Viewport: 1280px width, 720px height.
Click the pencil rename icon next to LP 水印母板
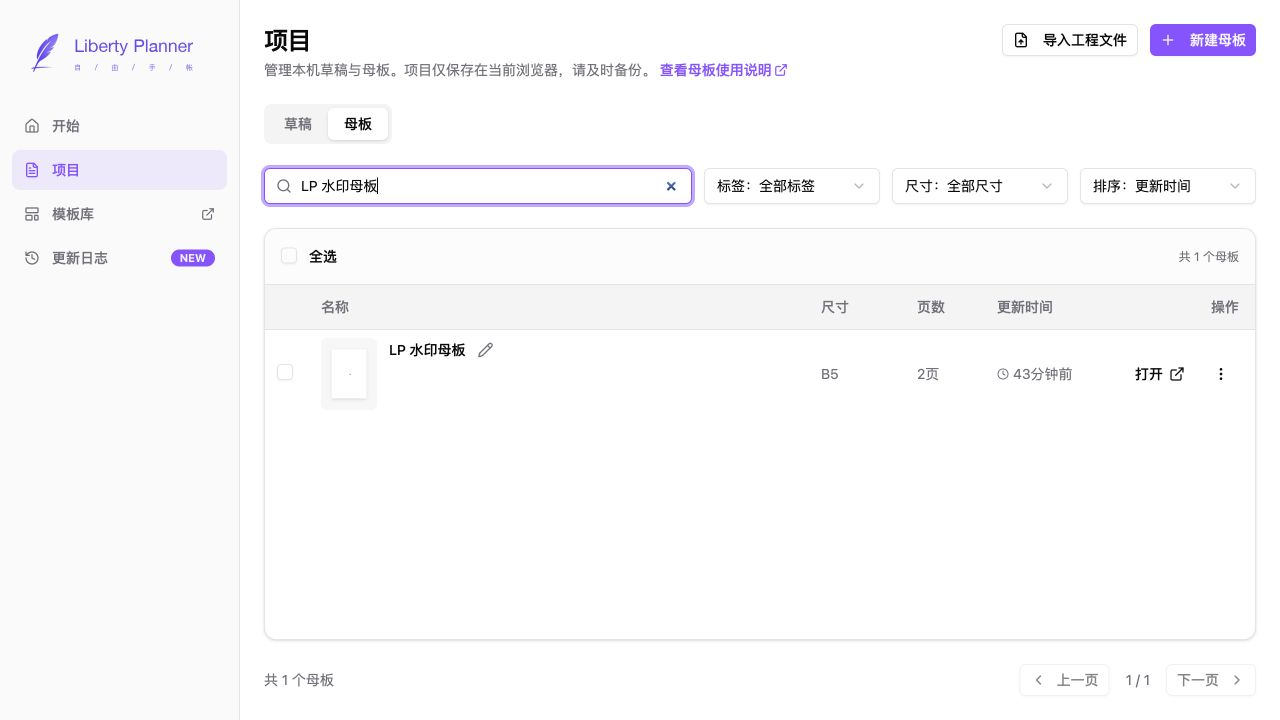(486, 350)
